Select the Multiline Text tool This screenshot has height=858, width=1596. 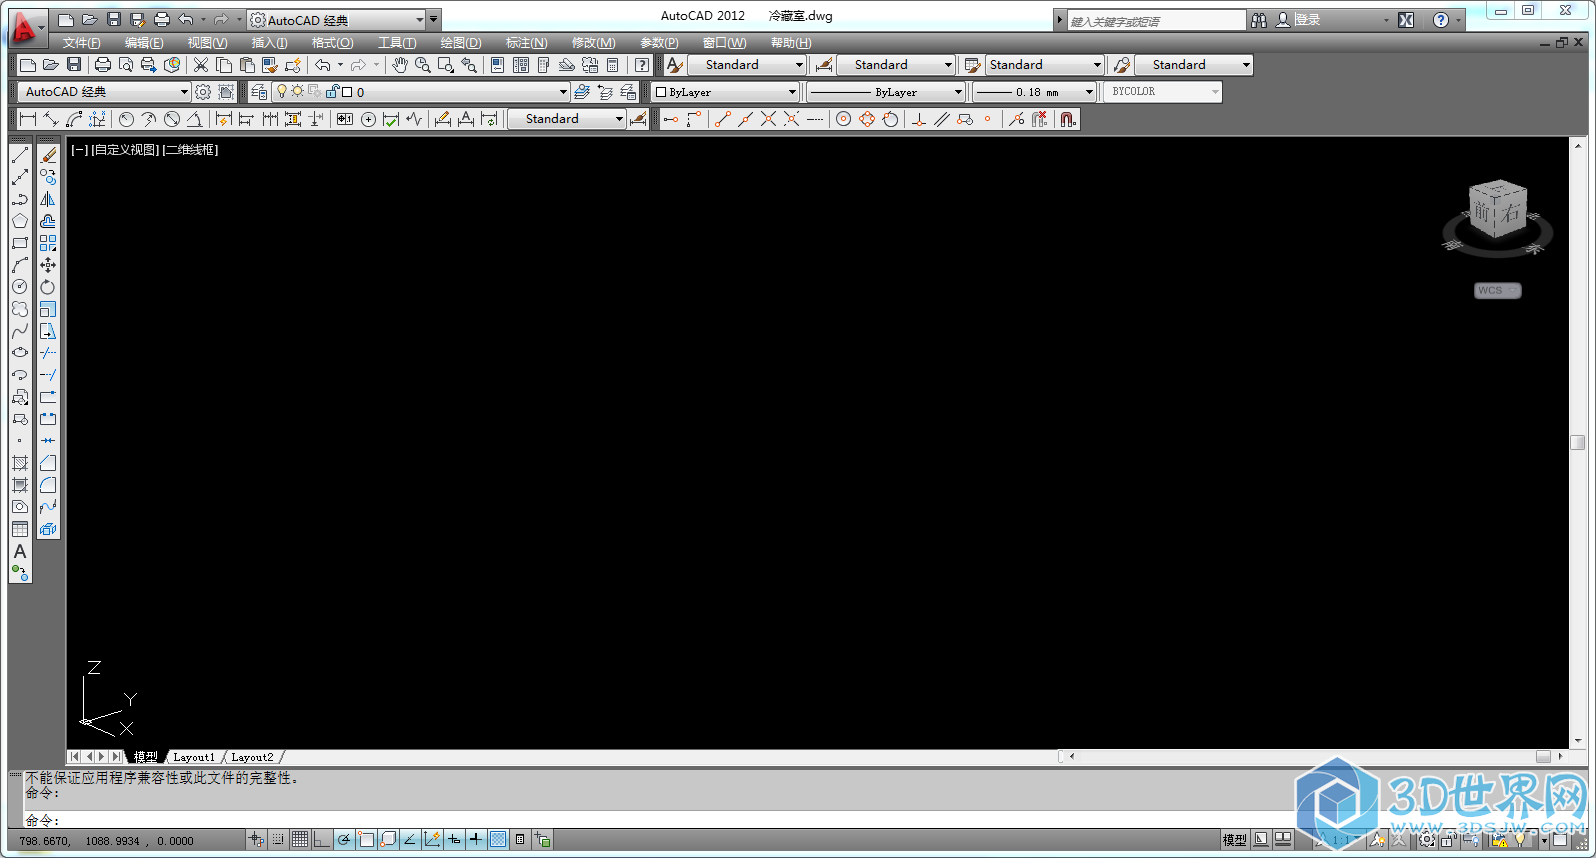20,551
